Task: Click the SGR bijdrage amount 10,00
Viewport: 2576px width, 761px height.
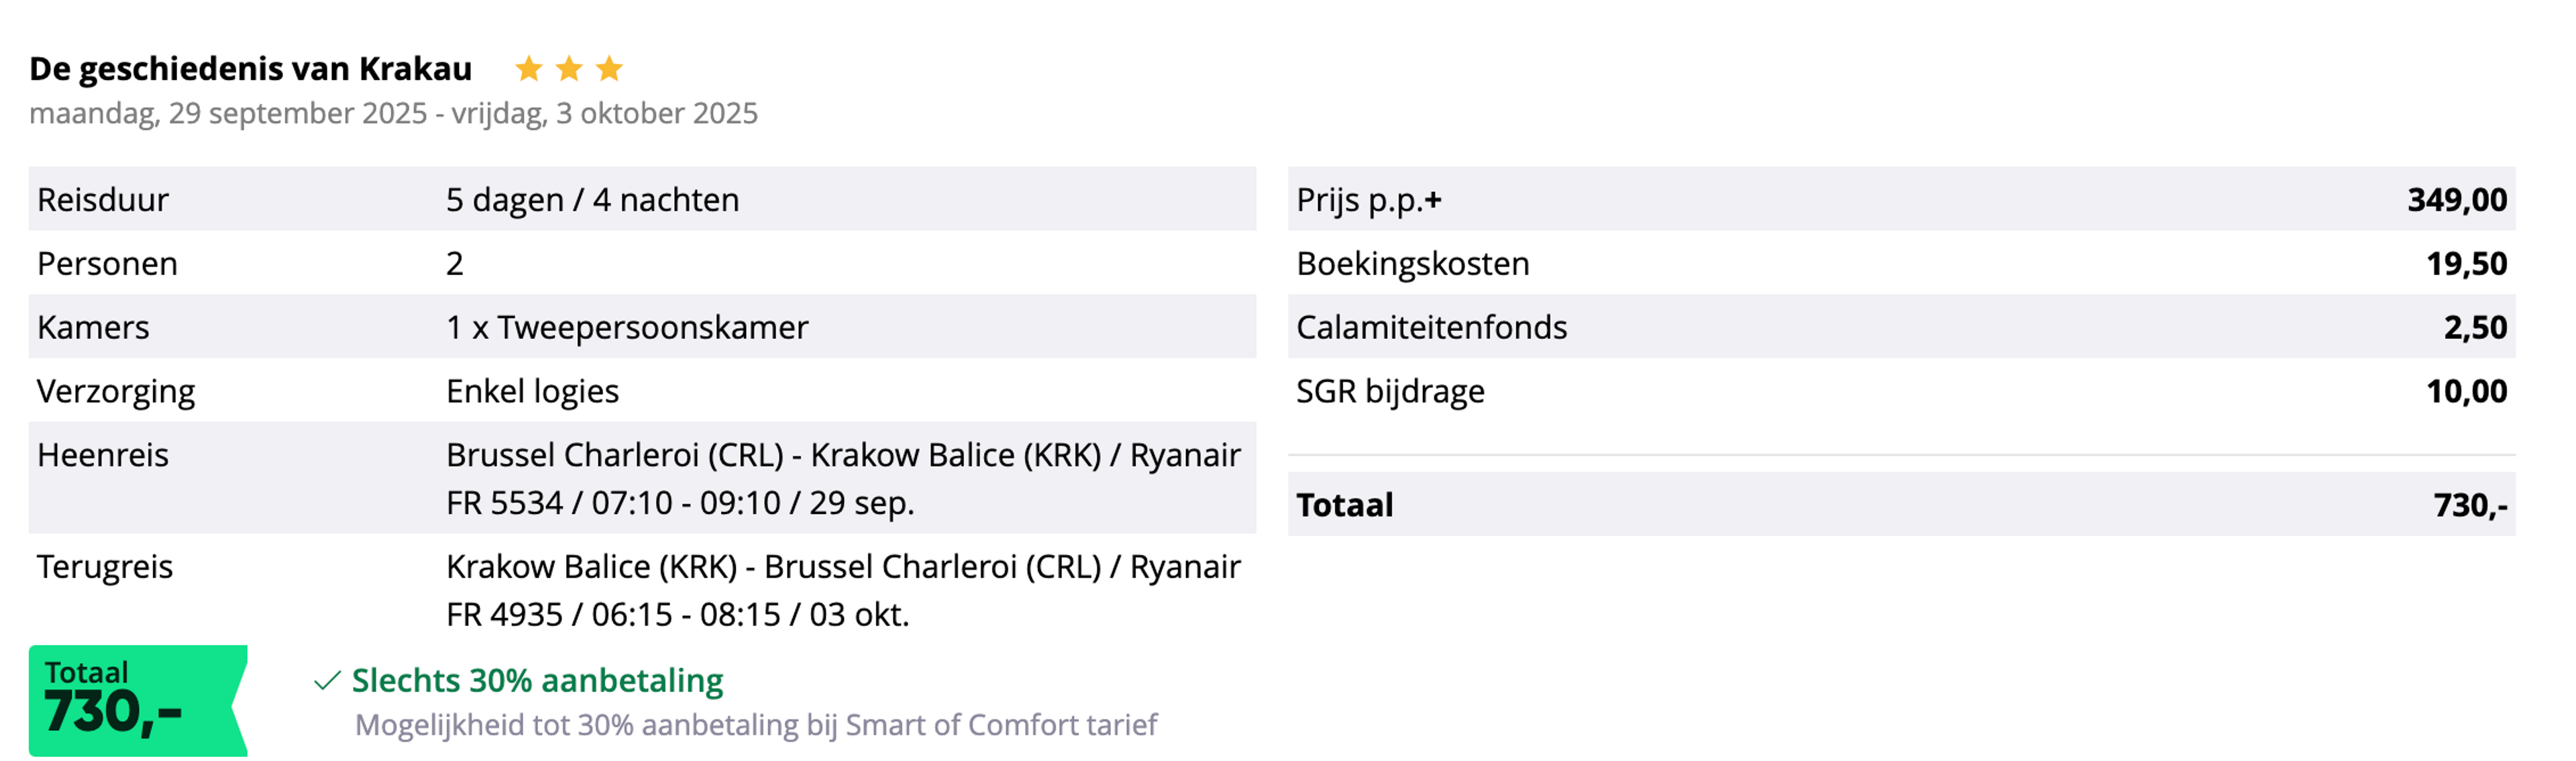Action: click(2466, 391)
